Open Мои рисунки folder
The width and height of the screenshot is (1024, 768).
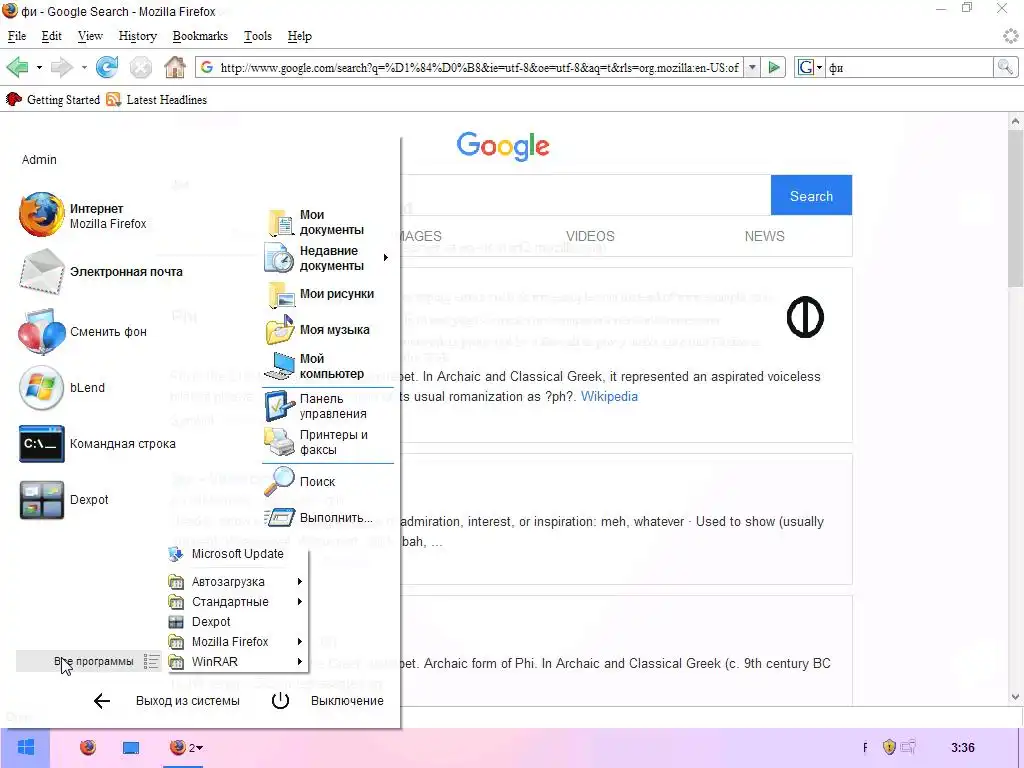(x=320, y=295)
